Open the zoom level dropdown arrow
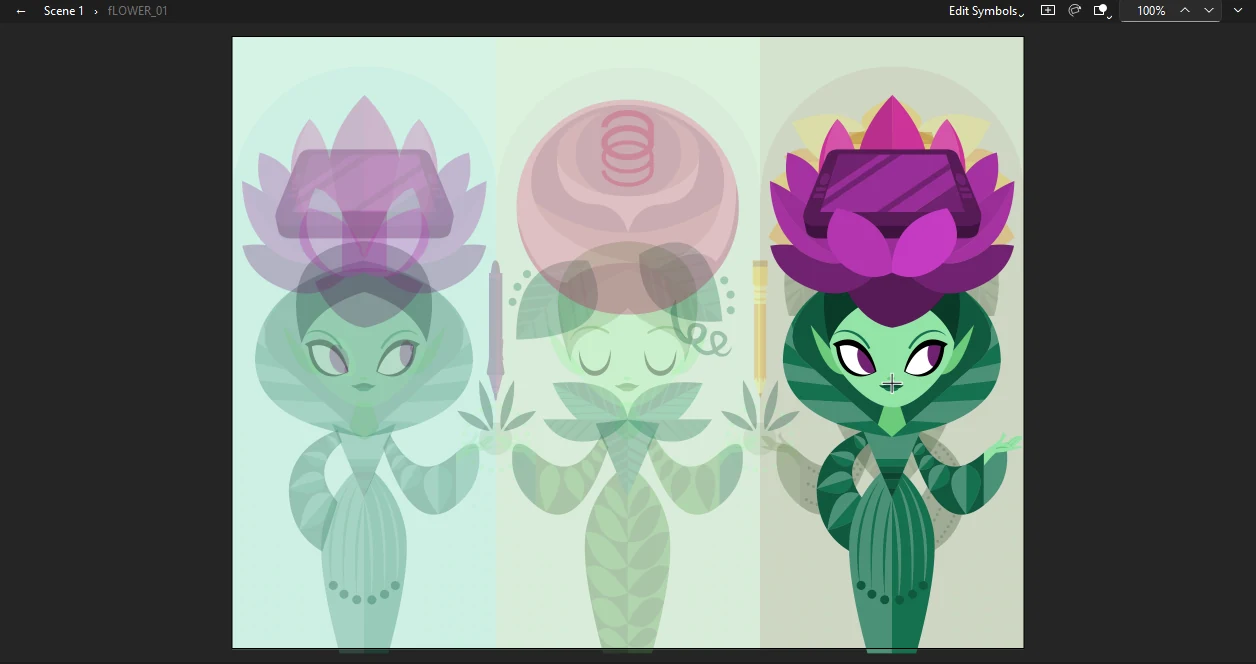Viewport: 1256px width, 664px height. click(1209, 10)
